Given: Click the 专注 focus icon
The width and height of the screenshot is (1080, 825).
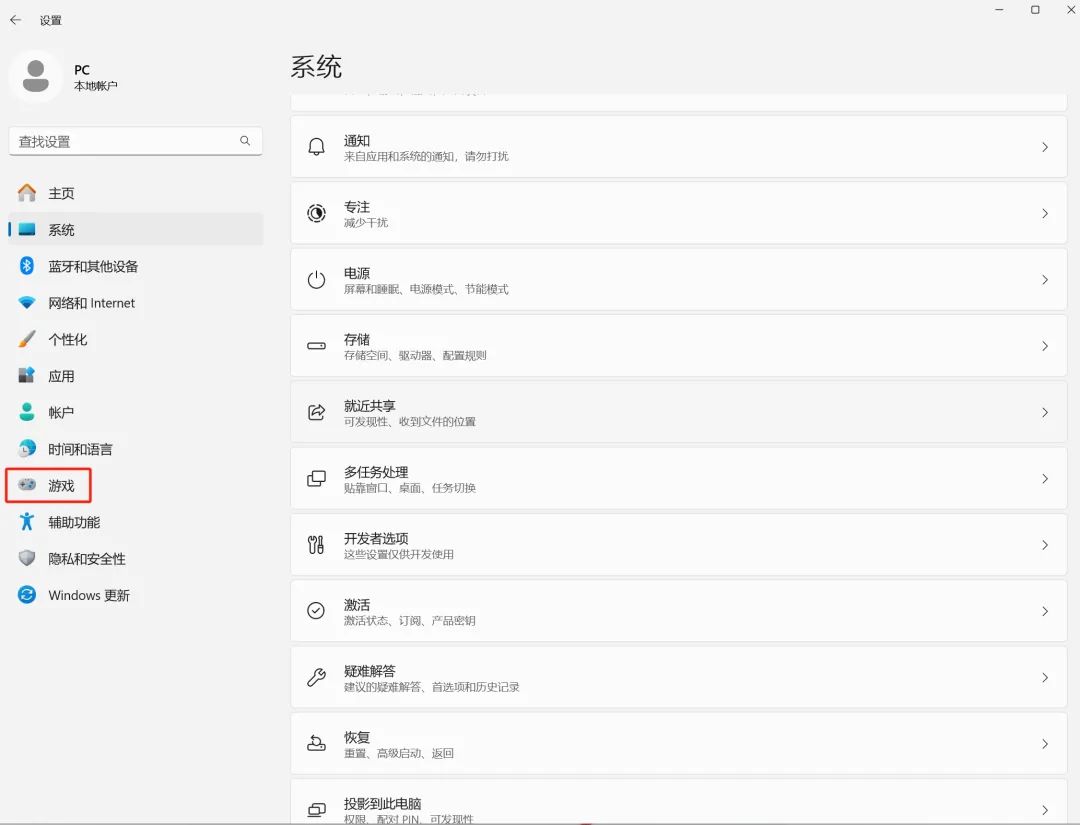Looking at the screenshot, I should click(x=316, y=213).
